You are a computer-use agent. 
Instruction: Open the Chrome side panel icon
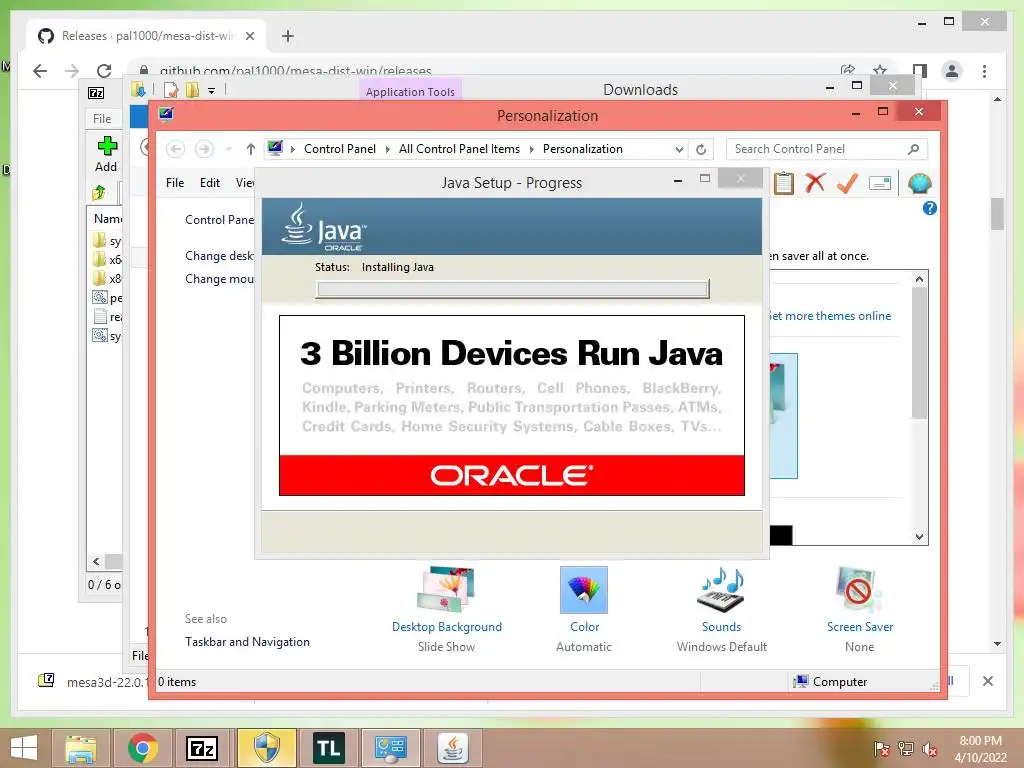[920, 71]
